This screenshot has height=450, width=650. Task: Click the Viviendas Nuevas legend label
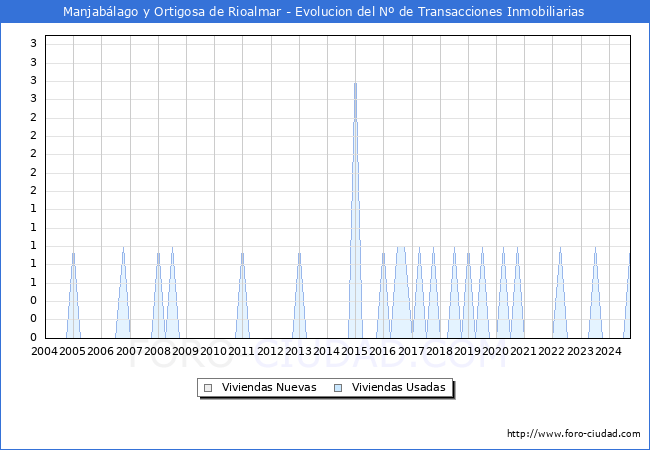pyautogui.click(x=269, y=387)
